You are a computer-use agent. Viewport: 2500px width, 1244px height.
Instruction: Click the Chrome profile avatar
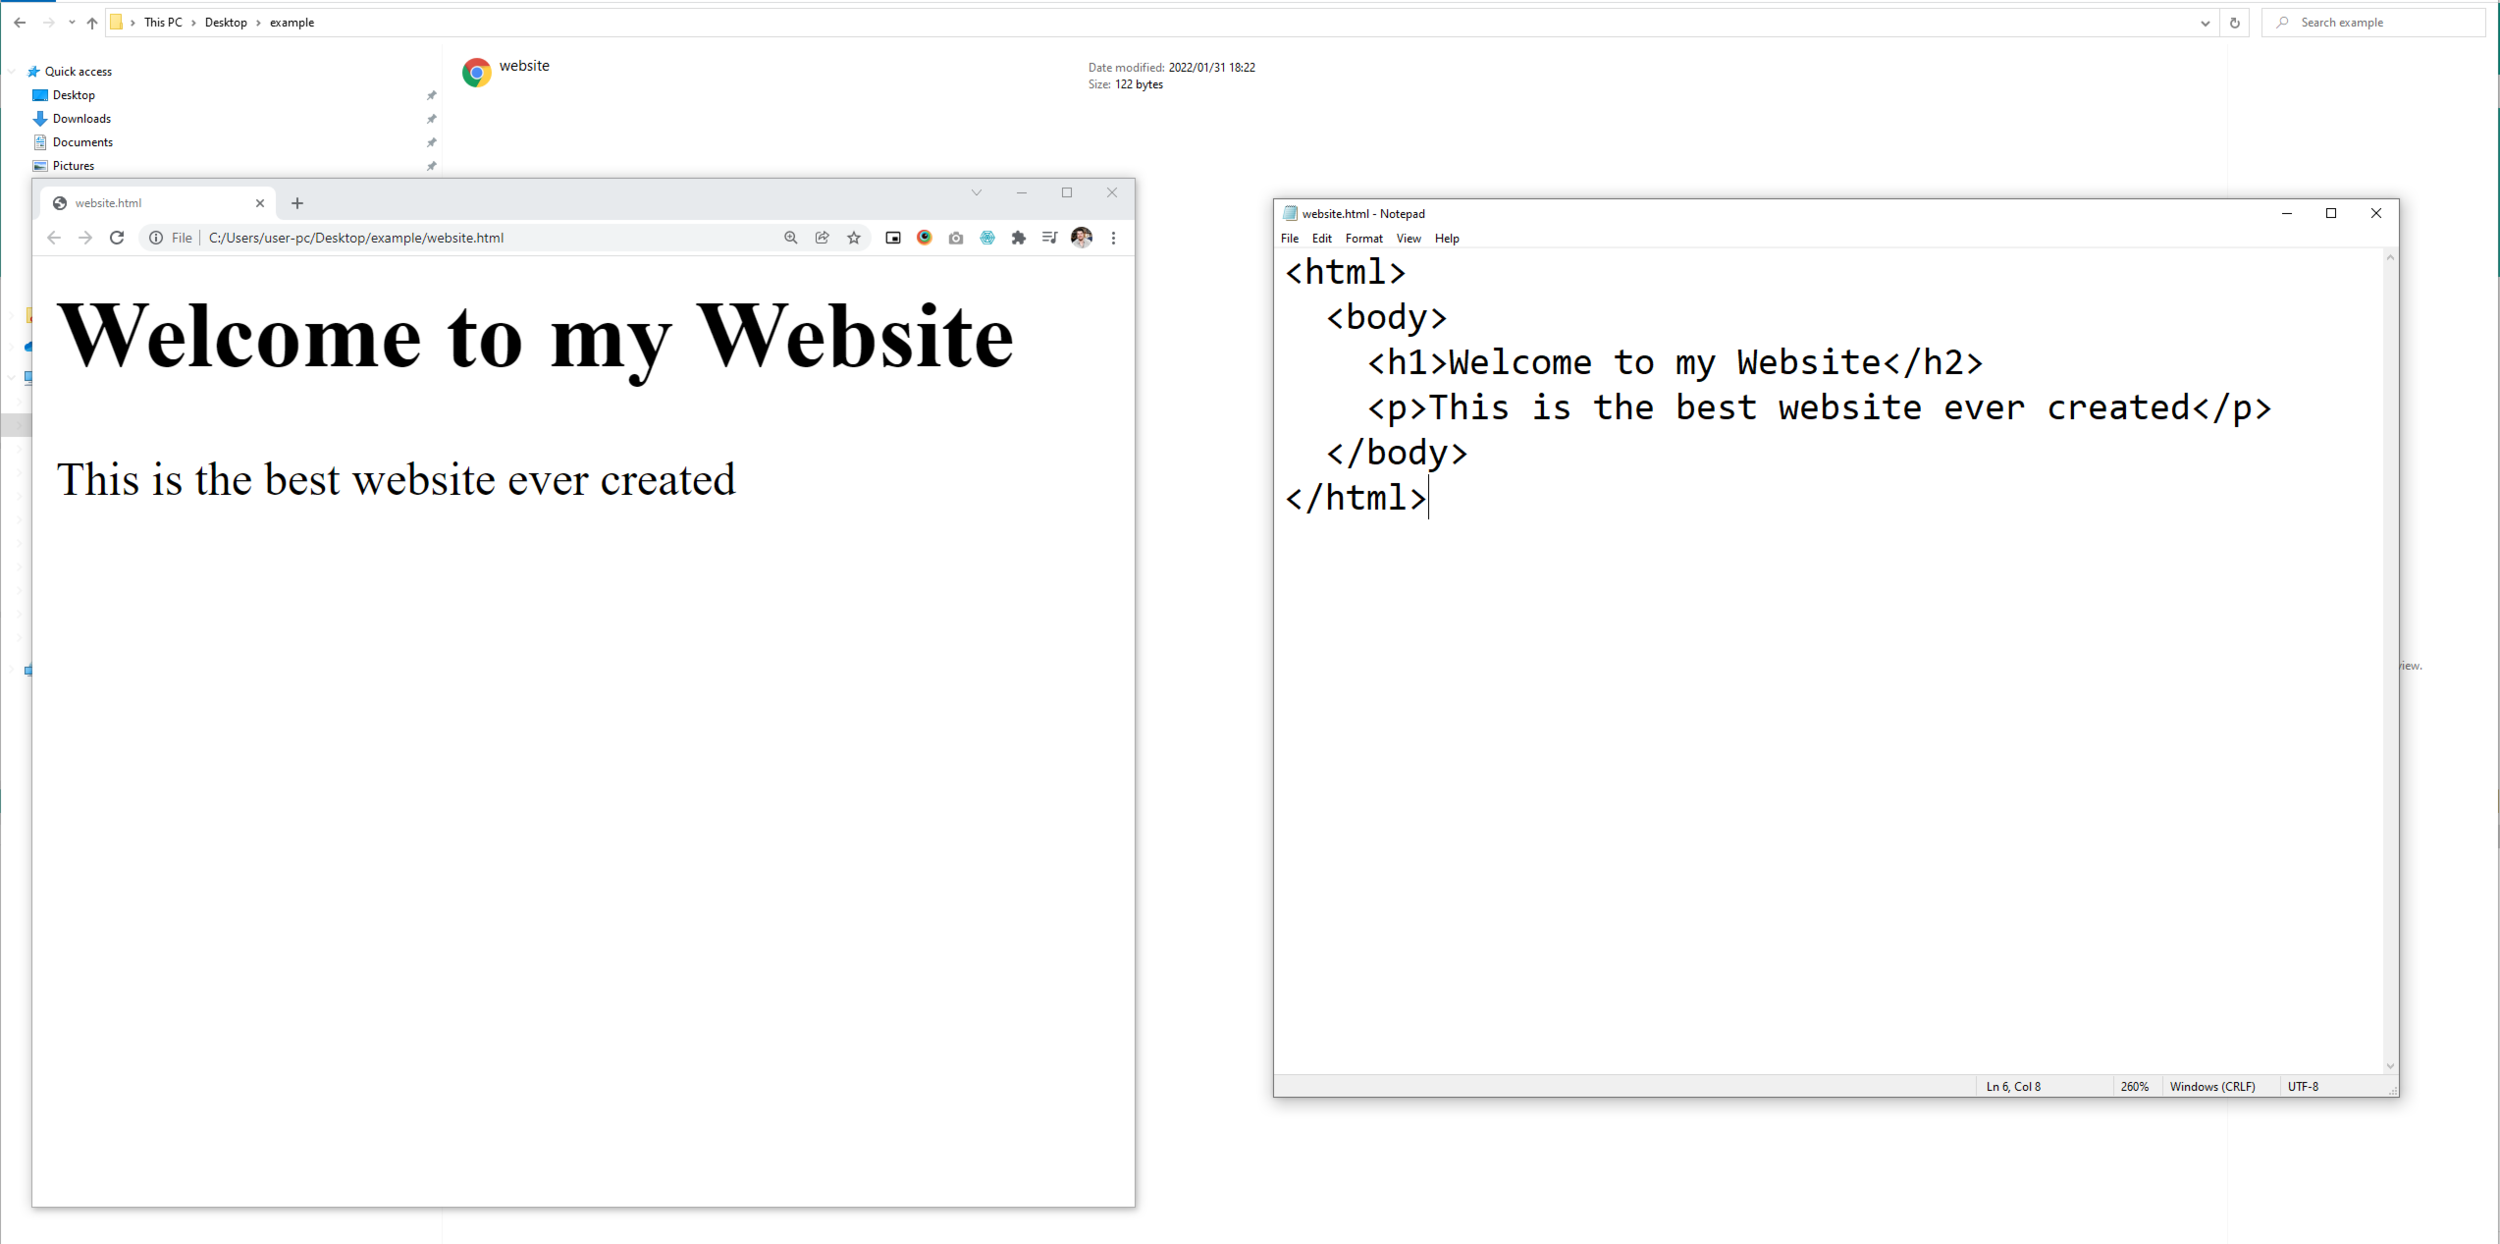coord(1081,238)
